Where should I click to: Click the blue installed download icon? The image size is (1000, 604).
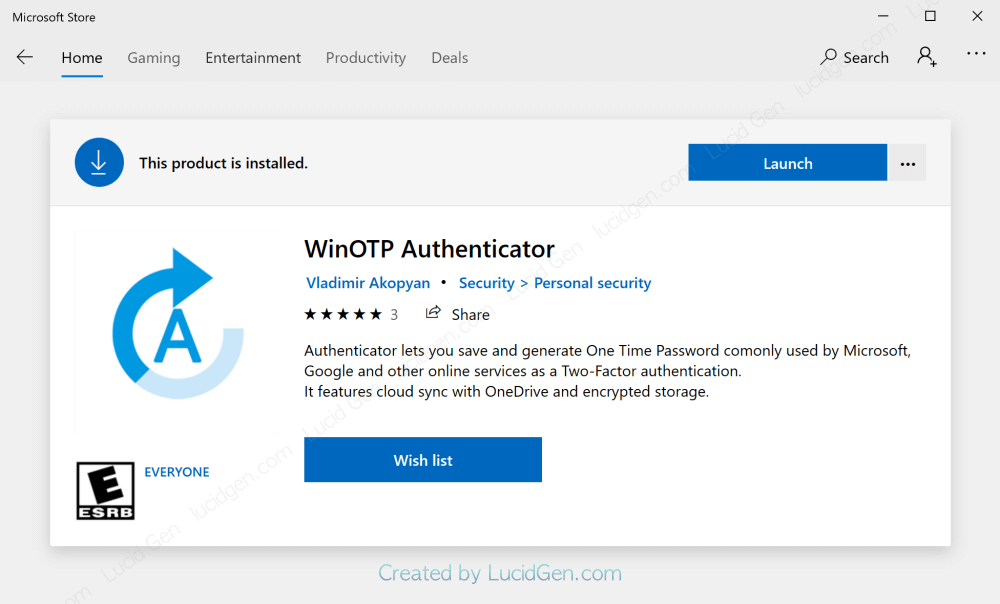[99, 163]
